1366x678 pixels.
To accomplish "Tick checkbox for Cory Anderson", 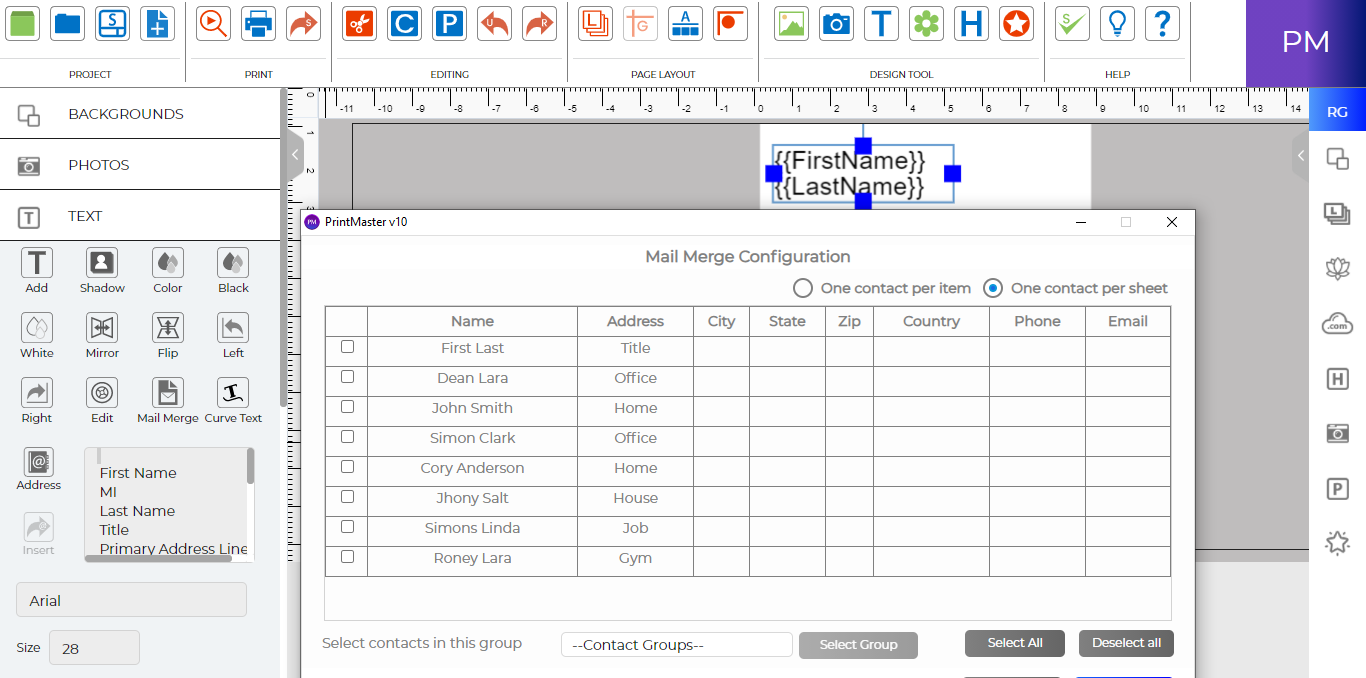I will click(x=347, y=467).
